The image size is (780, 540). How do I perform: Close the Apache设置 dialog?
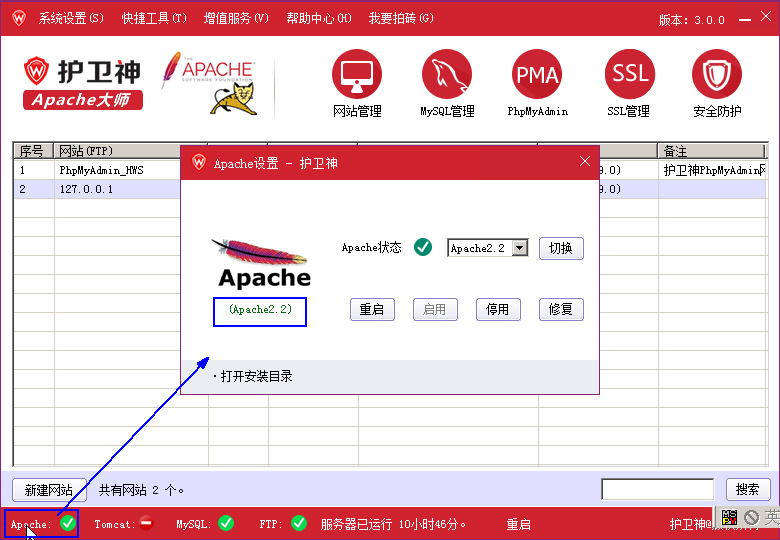point(585,161)
